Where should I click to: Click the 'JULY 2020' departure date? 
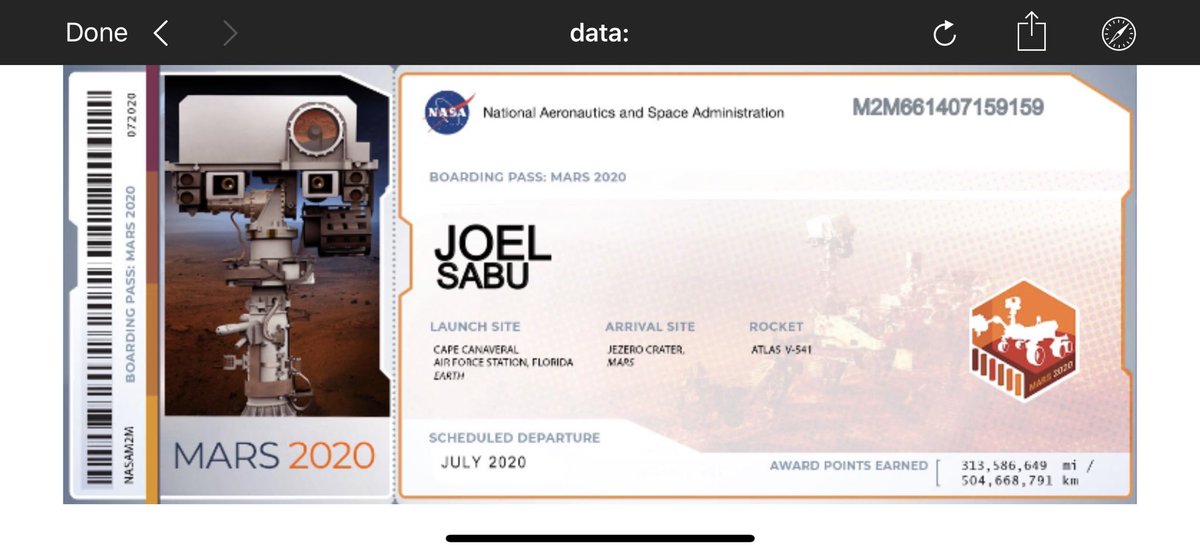(484, 462)
